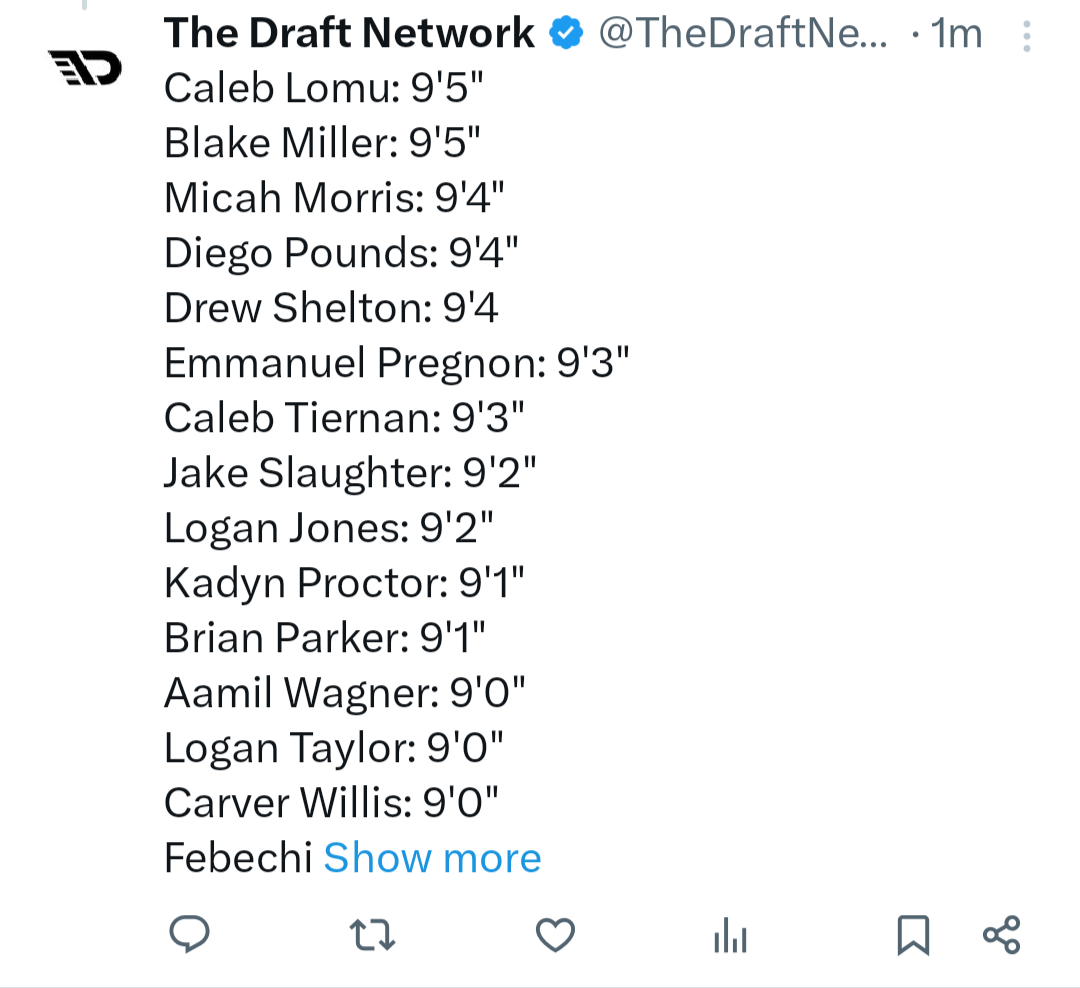Bookmark this tweet
This screenshot has height=988, width=1080.
[x=912, y=935]
